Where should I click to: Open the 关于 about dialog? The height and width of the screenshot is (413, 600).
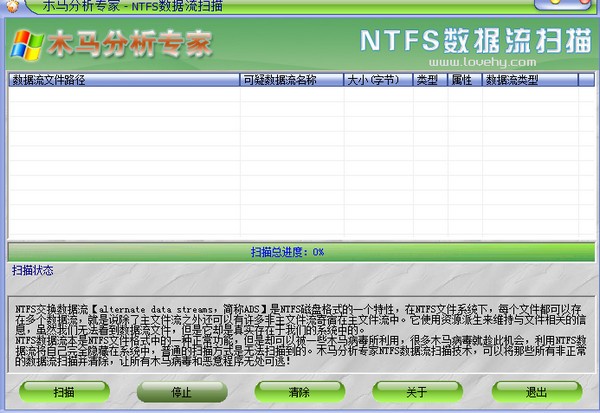coord(417,392)
